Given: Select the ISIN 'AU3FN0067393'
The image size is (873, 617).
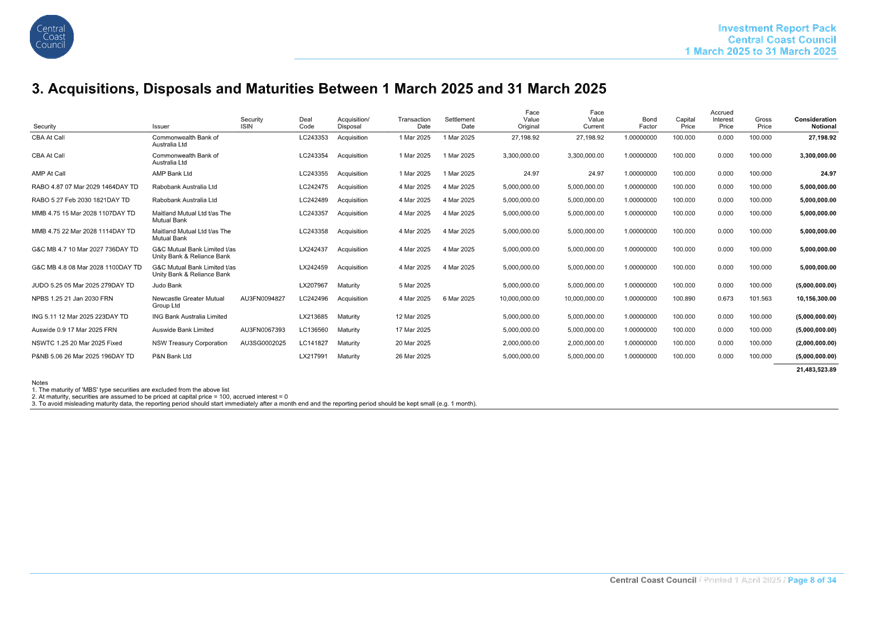Looking at the screenshot, I should [x=263, y=330].
